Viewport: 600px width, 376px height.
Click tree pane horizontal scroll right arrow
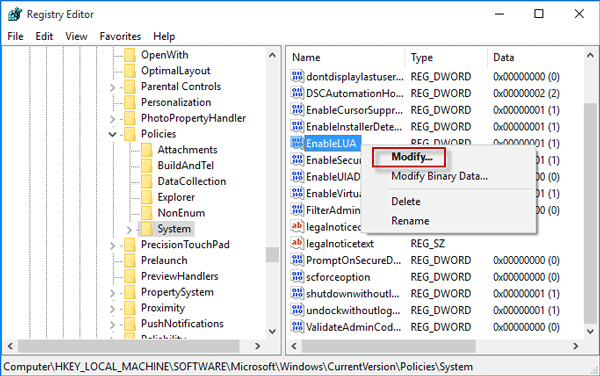tap(258, 346)
